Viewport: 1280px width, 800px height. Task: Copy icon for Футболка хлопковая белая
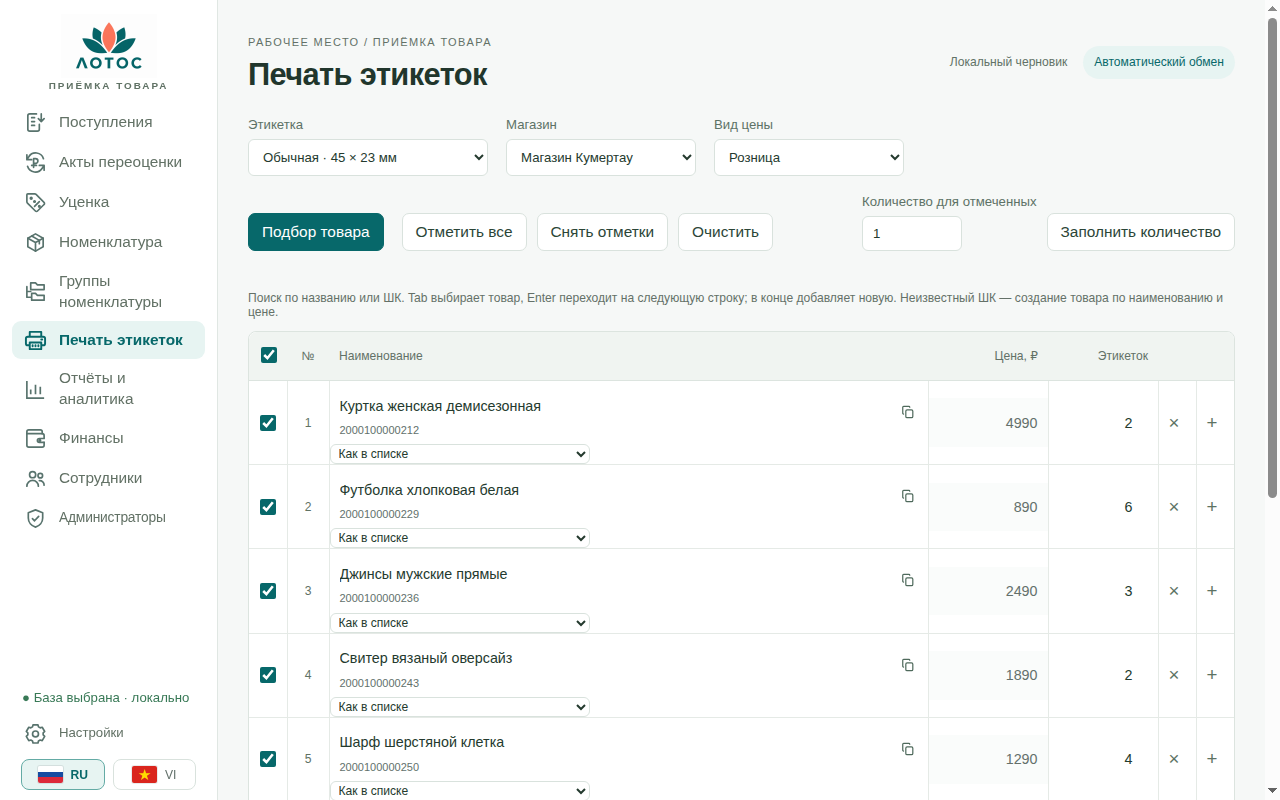pos(908,496)
